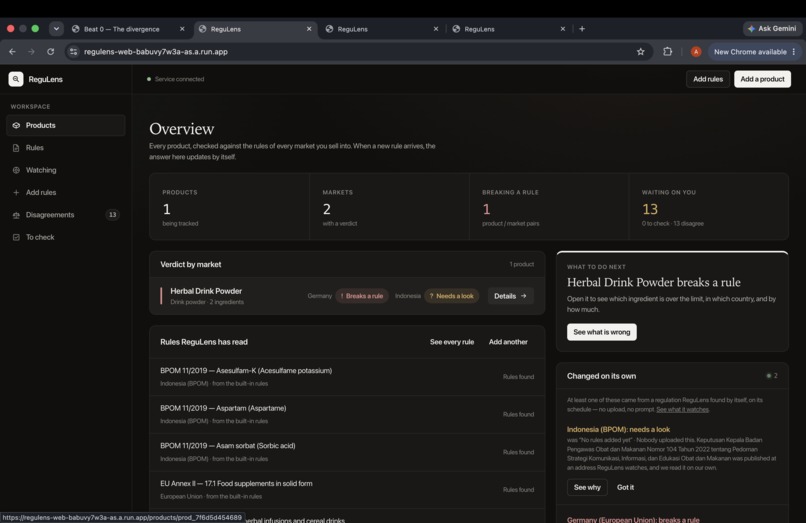Bookmark this page with the star icon
The image size is (806, 523).
click(640, 52)
